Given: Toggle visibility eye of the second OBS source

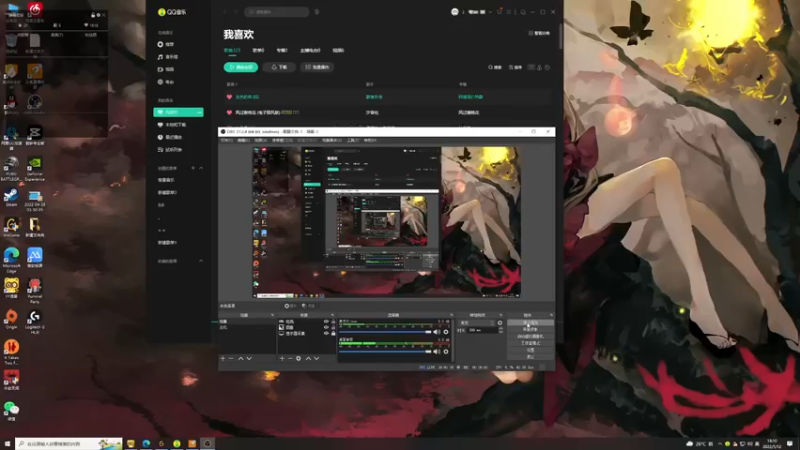Looking at the screenshot, I should point(326,328).
